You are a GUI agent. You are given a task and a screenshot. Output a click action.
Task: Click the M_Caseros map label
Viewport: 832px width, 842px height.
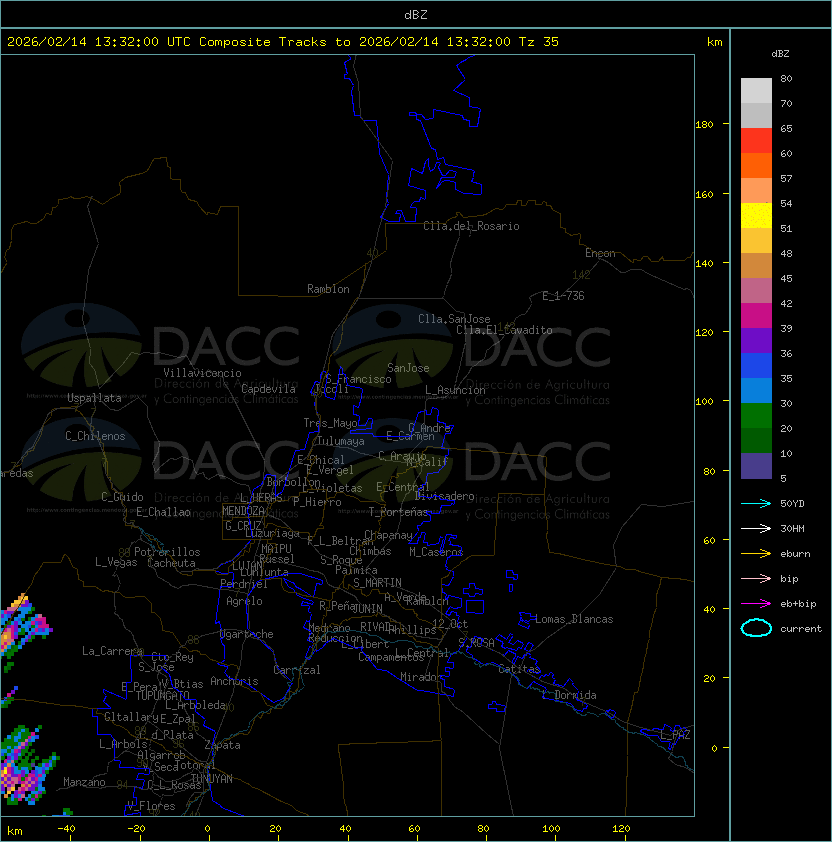point(436,552)
